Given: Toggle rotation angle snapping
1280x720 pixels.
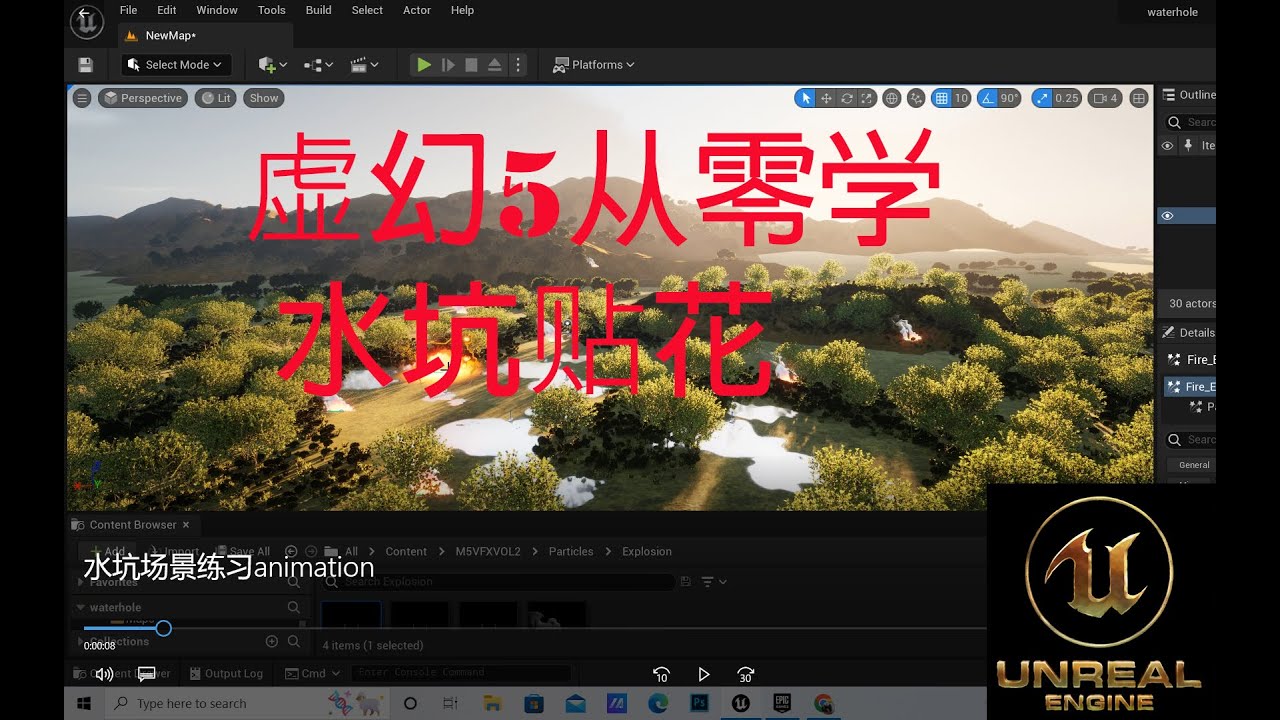Looking at the screenshot, I should pos(987,98).
